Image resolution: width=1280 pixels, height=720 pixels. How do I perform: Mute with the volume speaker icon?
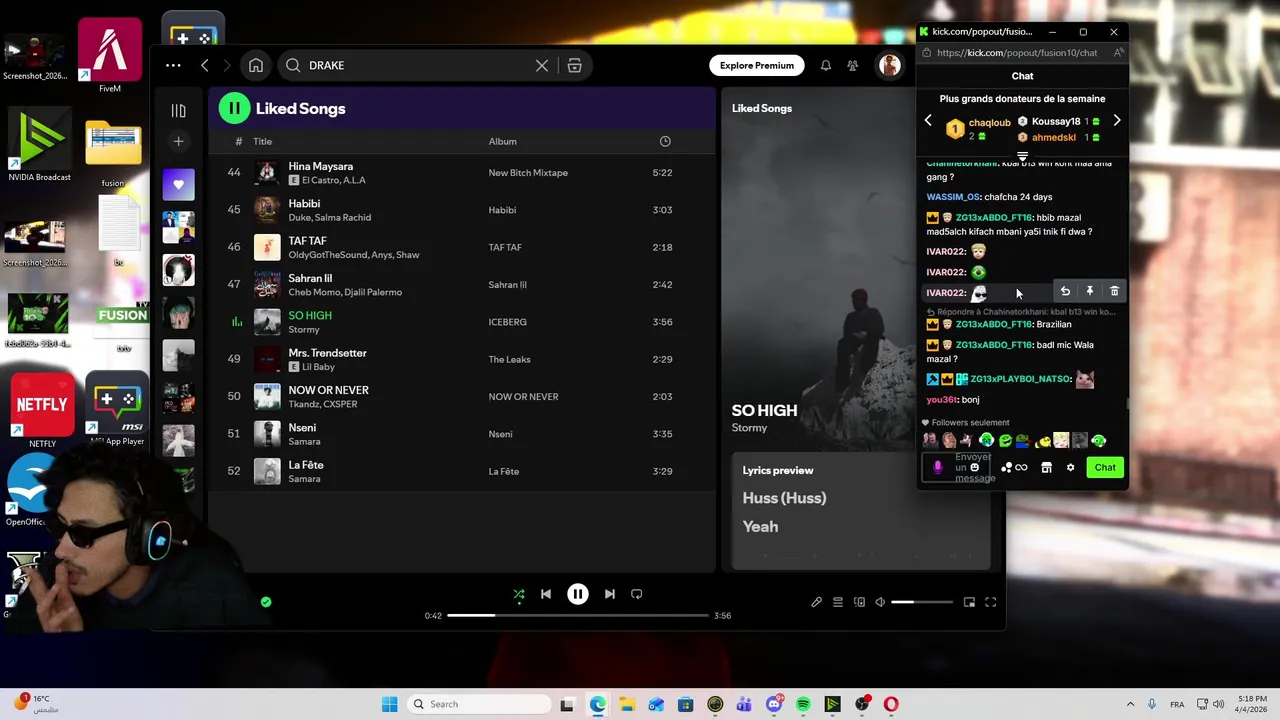tap(880, 602)
